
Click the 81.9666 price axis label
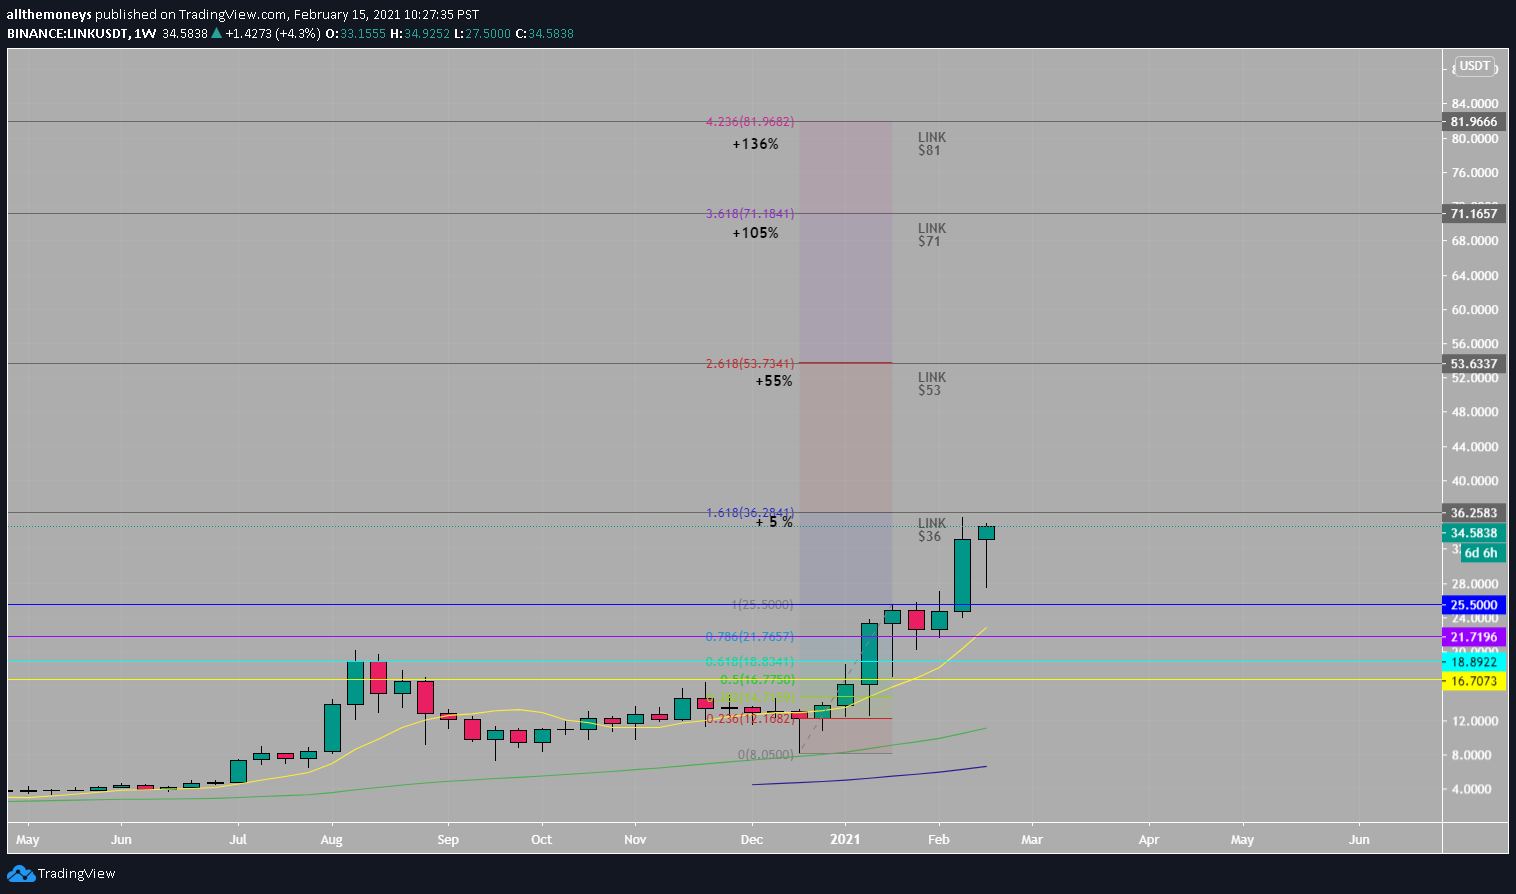1474,122
